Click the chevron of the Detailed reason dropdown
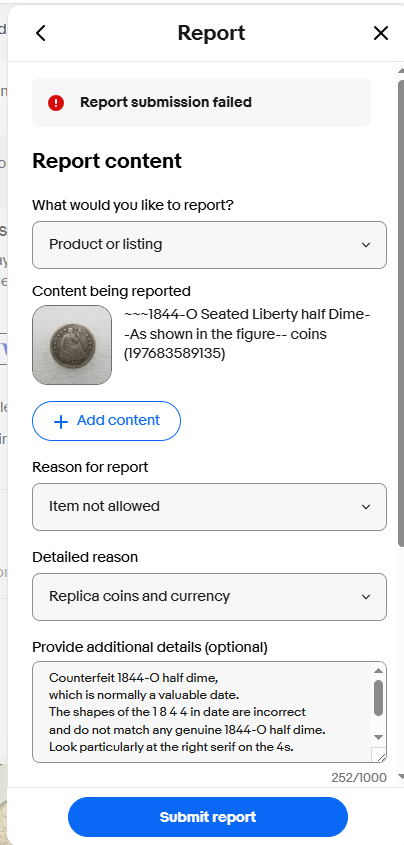Viewport: 404px width, 845px height. pyautogui.click(x=366, y=597)
